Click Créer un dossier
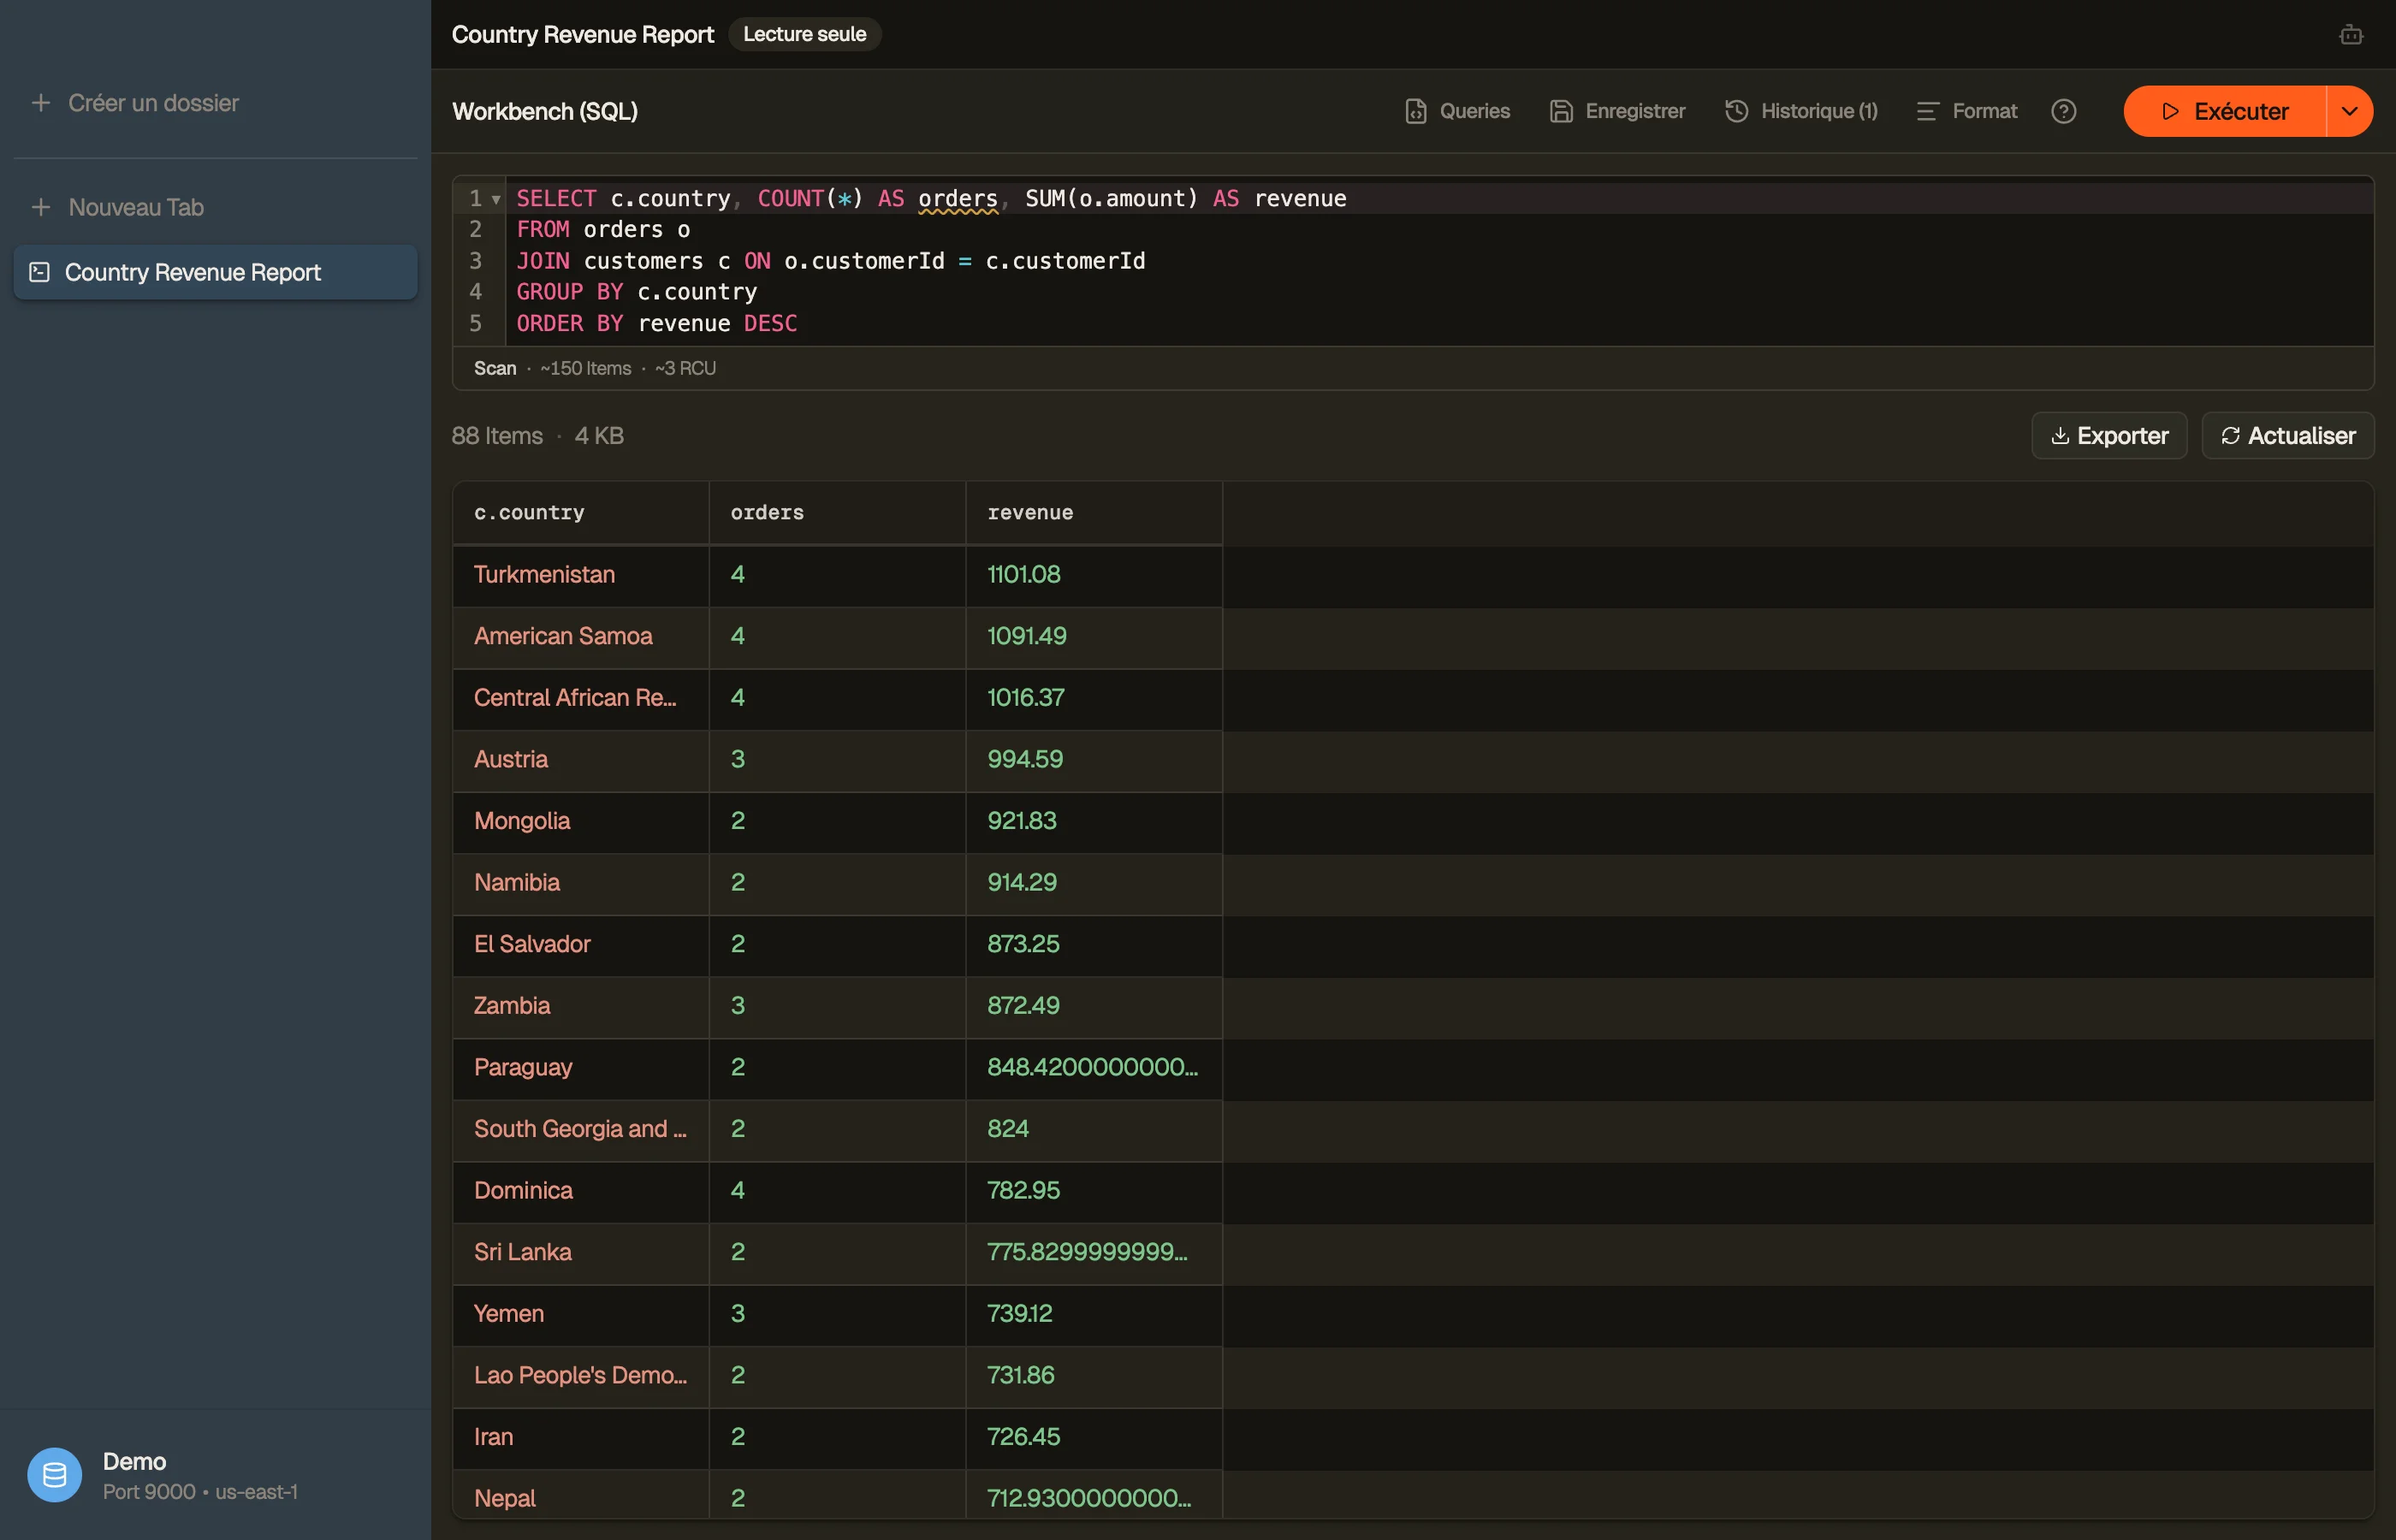 (x=134, y=103)
